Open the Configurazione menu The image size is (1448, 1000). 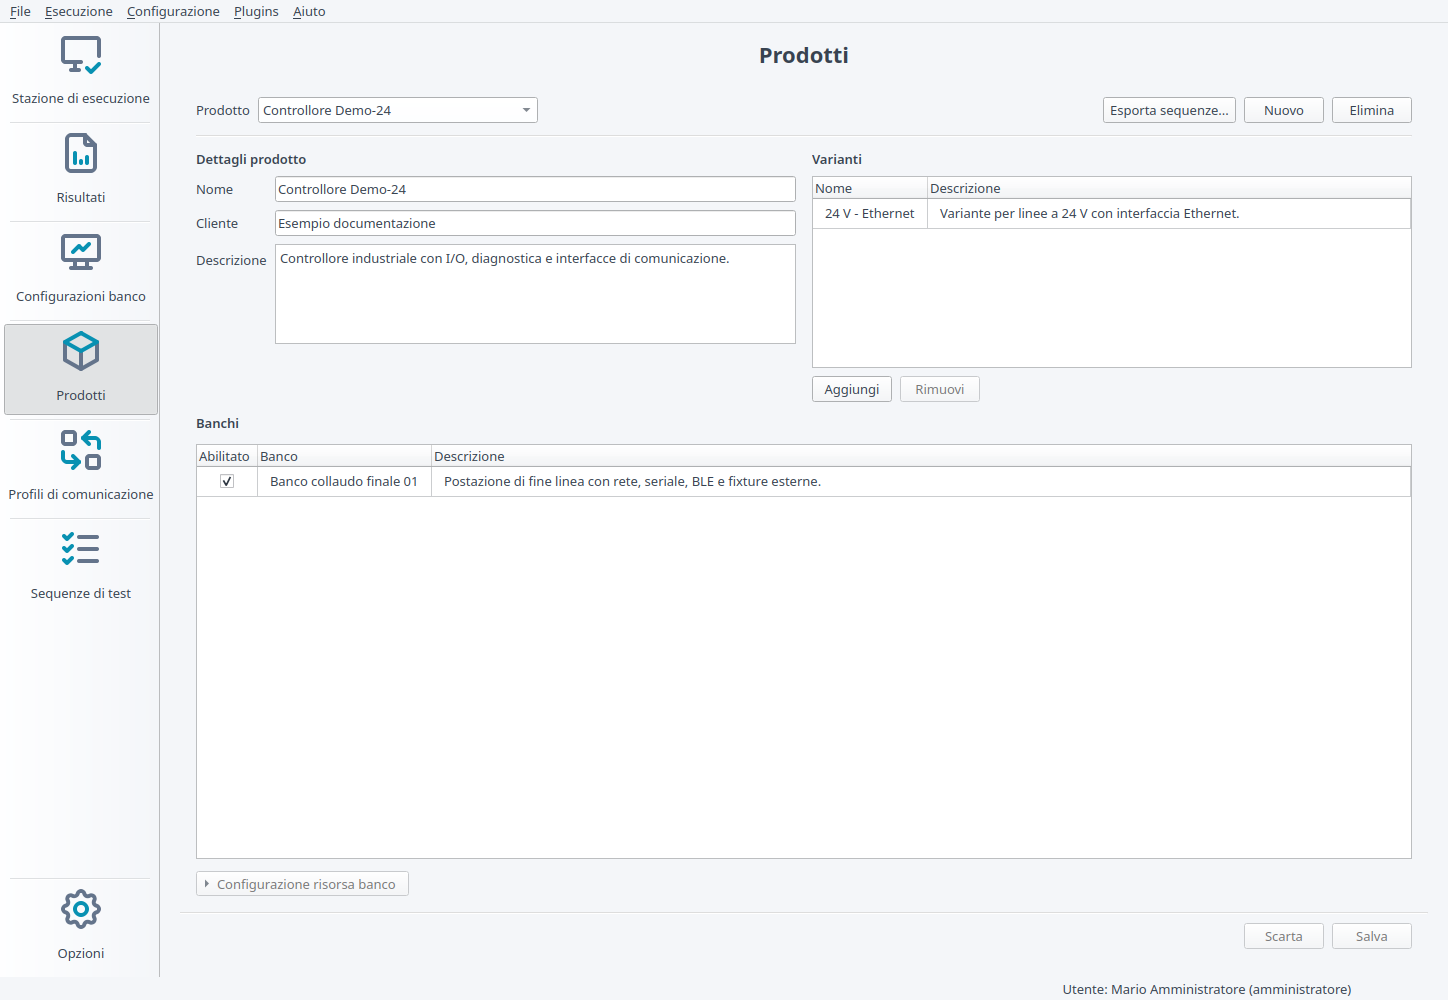click(173, 11)
